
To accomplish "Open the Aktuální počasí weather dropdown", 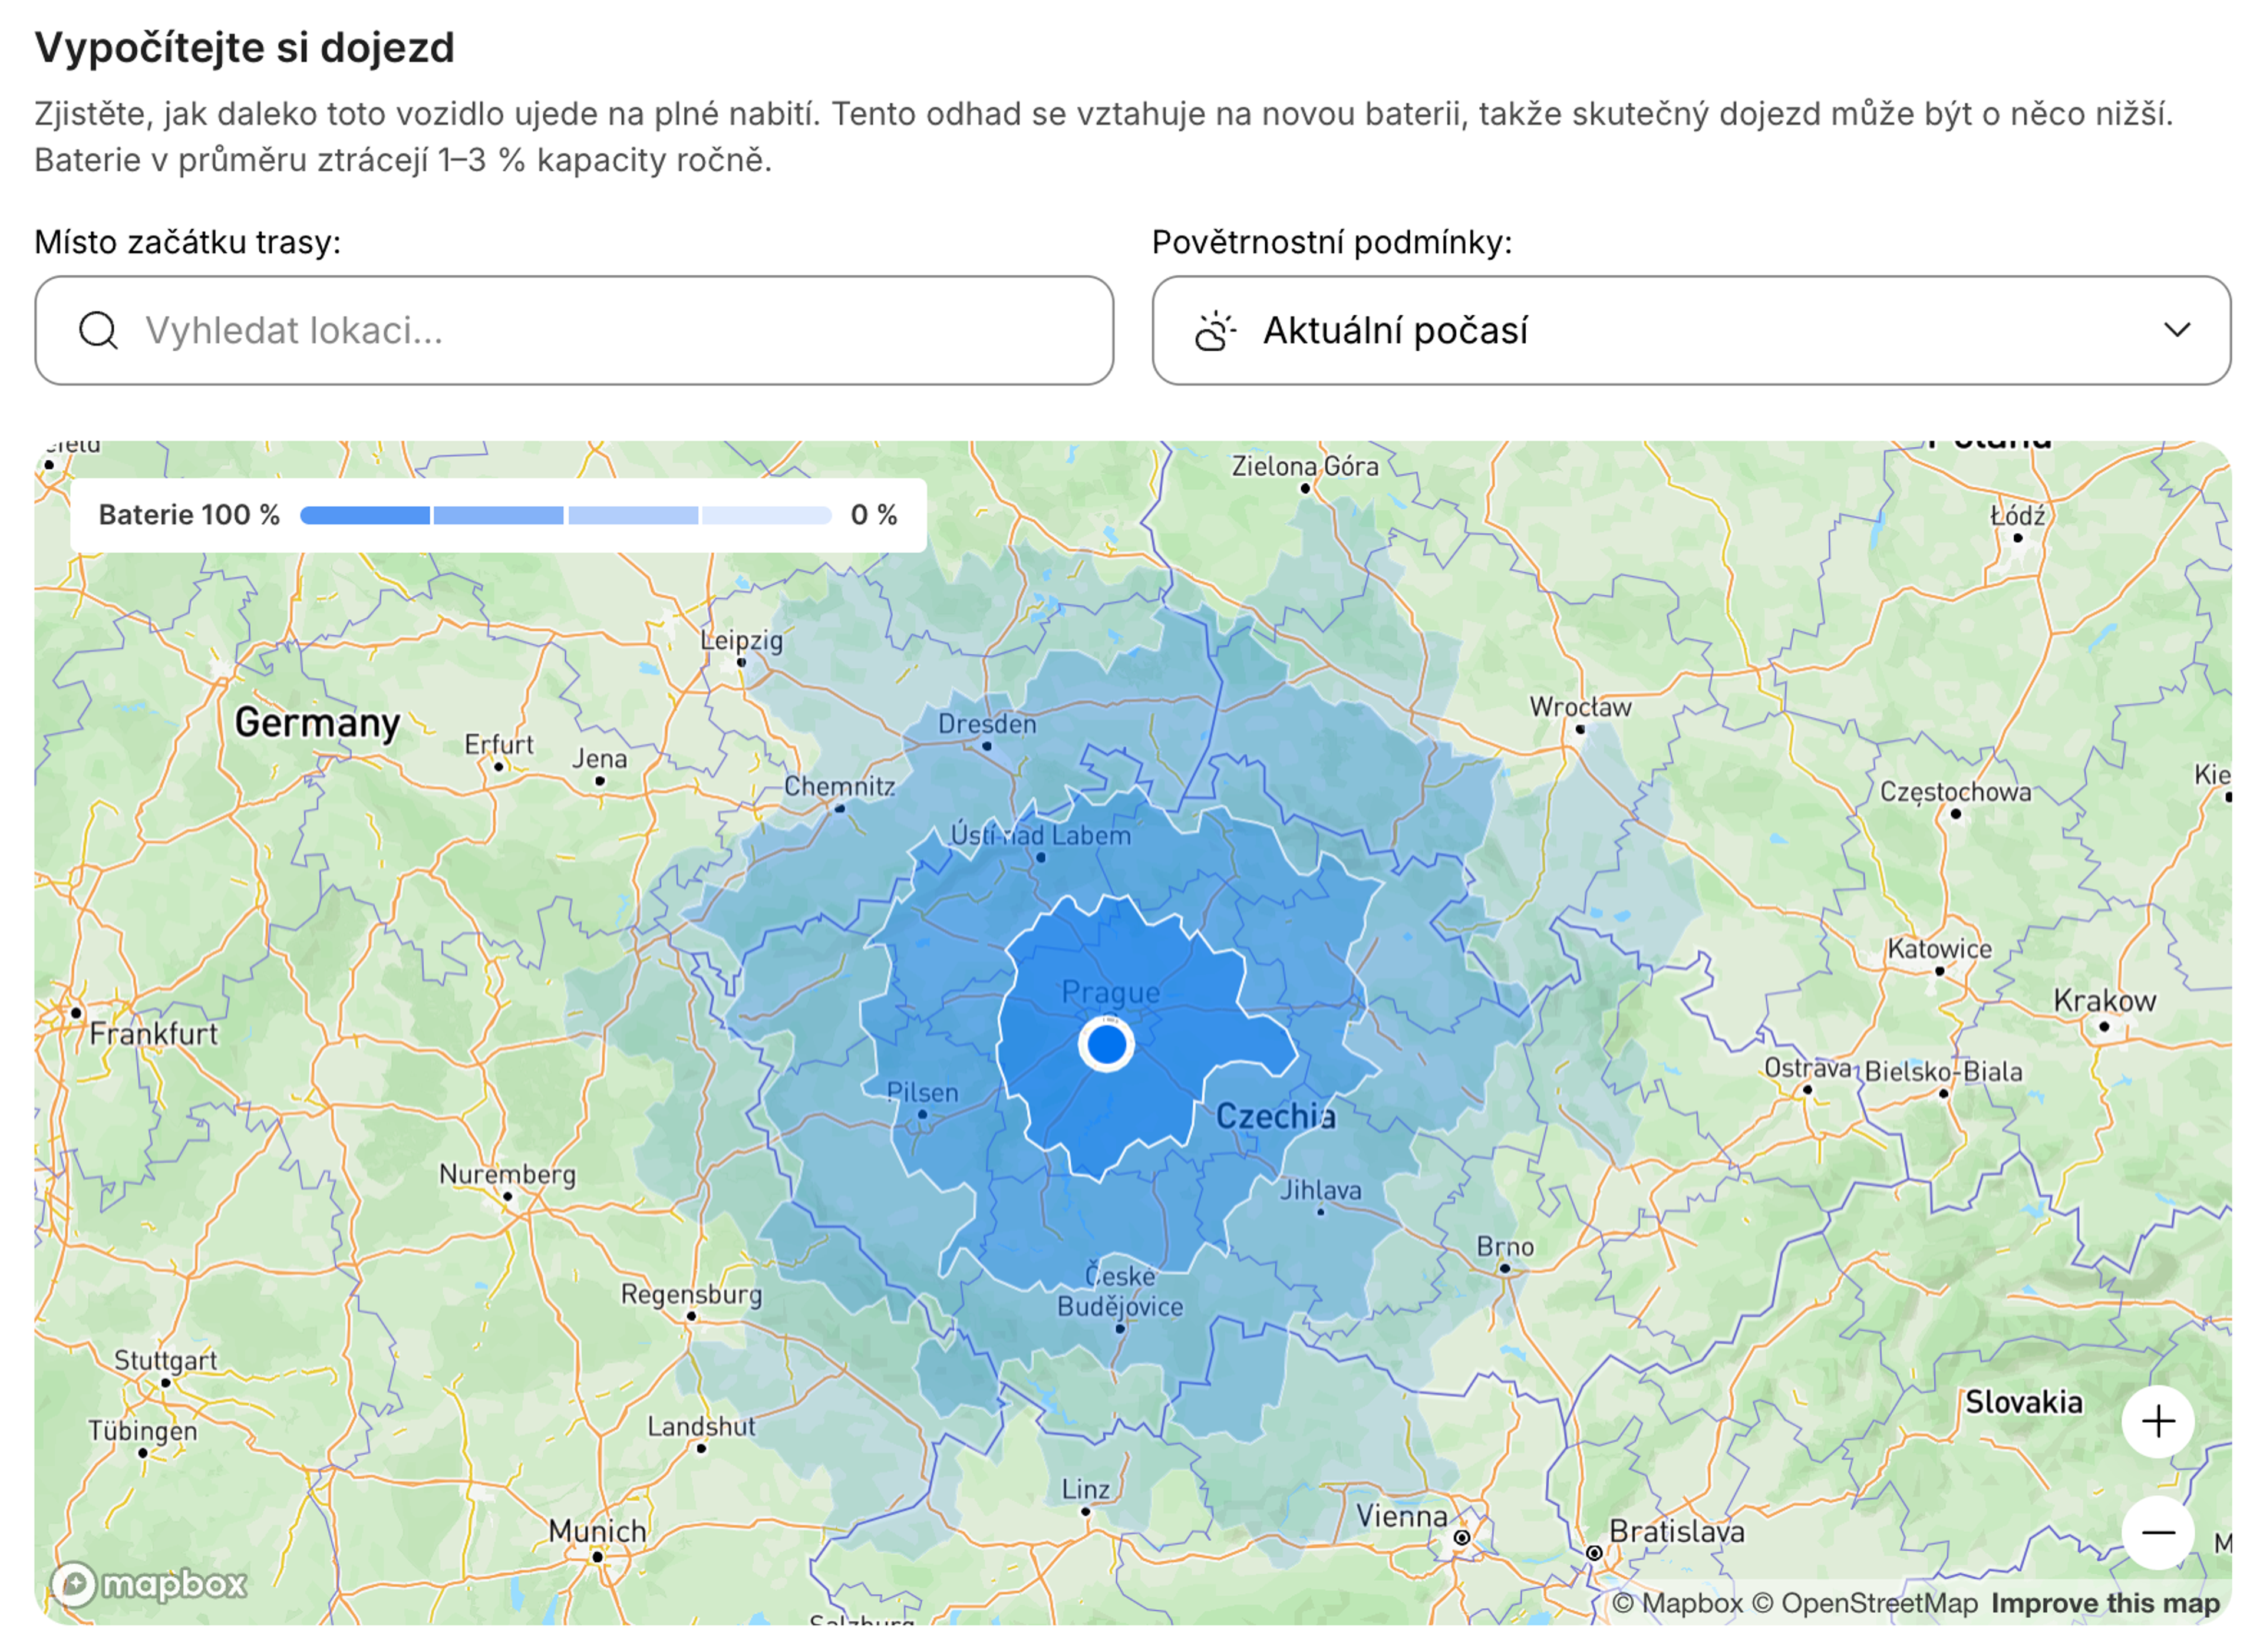I will (1691, 330).
